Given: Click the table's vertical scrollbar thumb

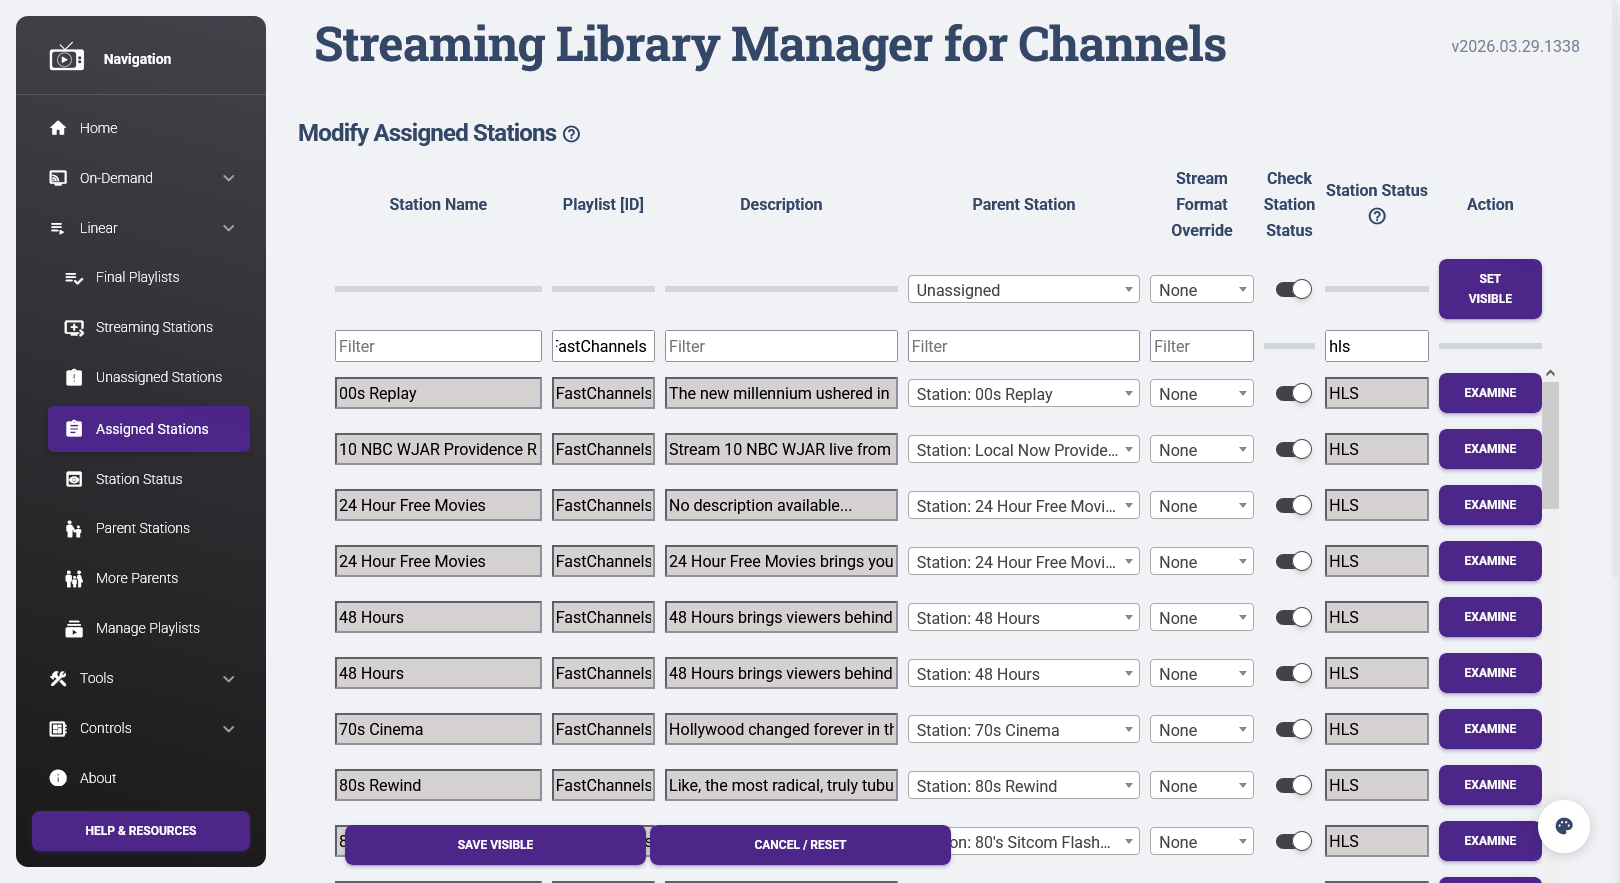Looking at the screenshot, I should (x=1550, y=445).
